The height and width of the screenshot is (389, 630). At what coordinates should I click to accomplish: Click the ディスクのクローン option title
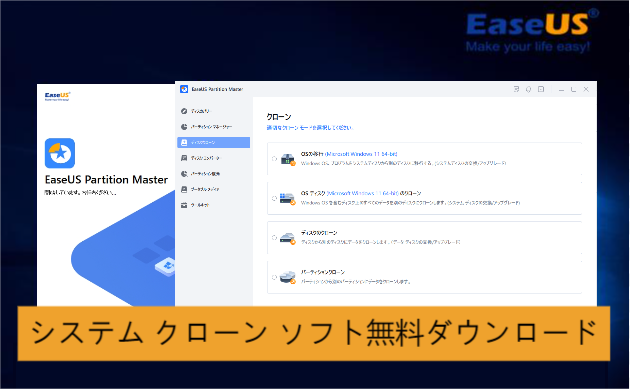tap(319, 233)
